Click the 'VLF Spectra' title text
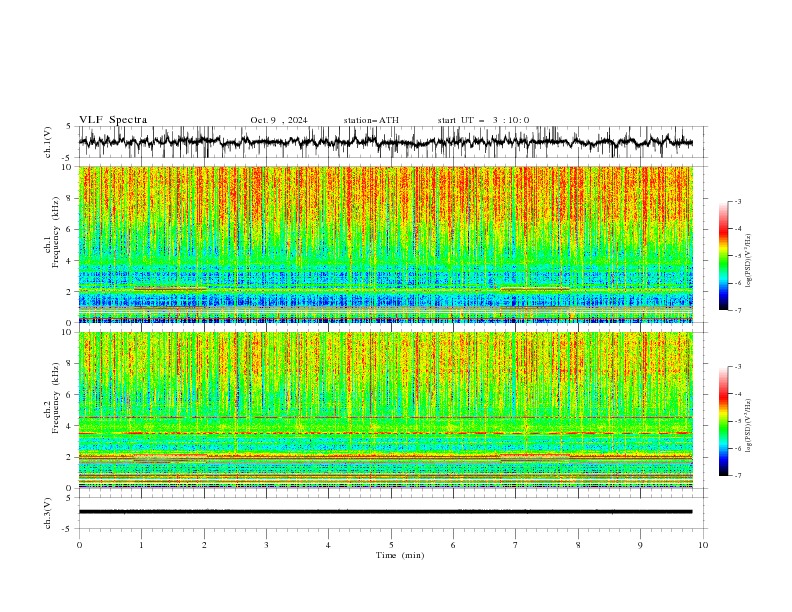 pos(113,120)
